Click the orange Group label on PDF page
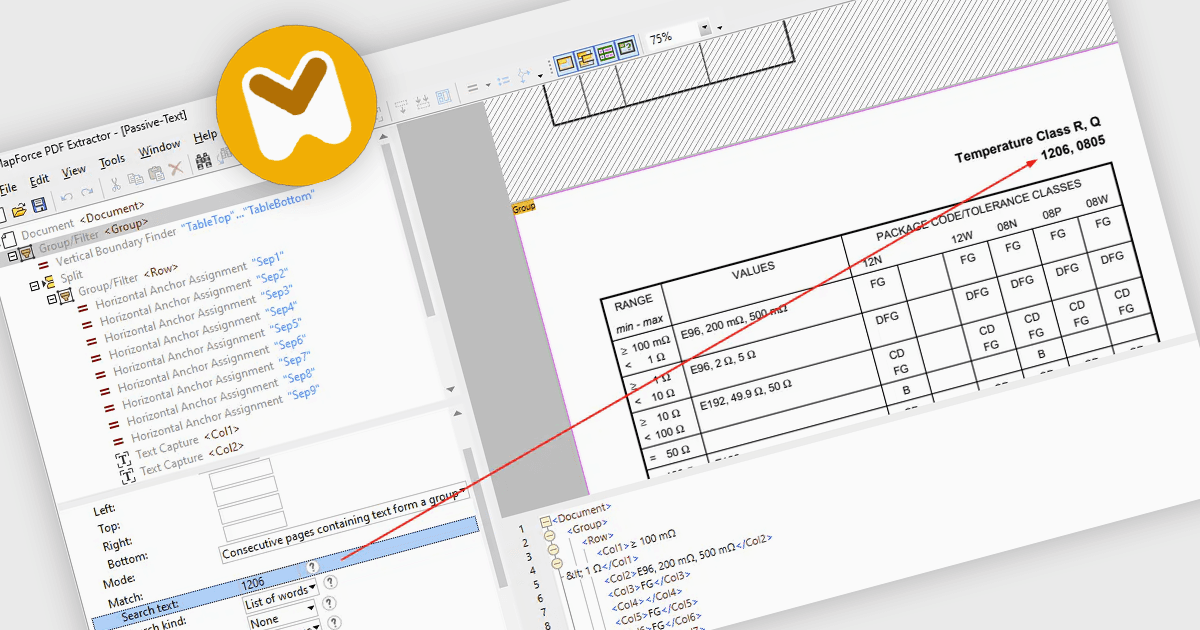 (x=524, y=208)
